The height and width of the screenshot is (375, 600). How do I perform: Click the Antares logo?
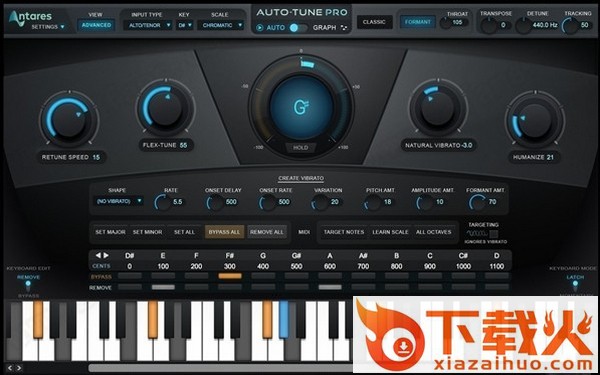pos(30,17)
